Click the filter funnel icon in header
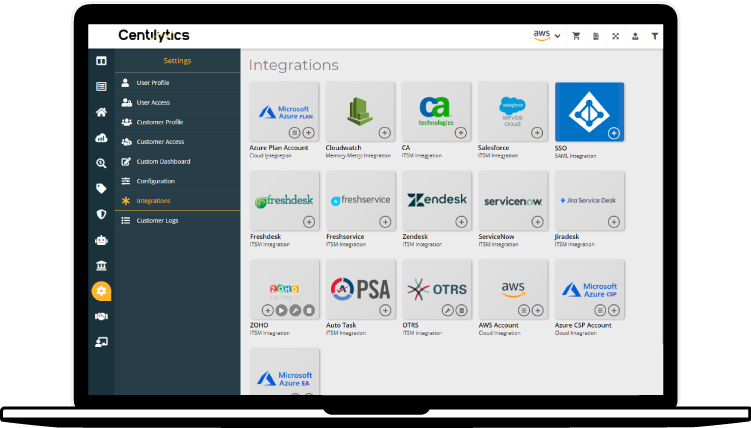This screenshot has width=751, height=428. tap(655, 36)
